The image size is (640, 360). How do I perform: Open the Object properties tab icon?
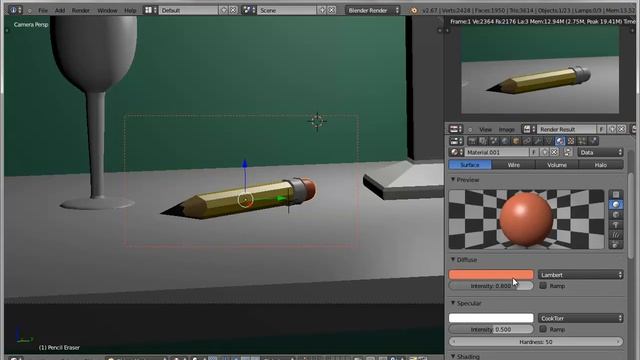(516, 141)
